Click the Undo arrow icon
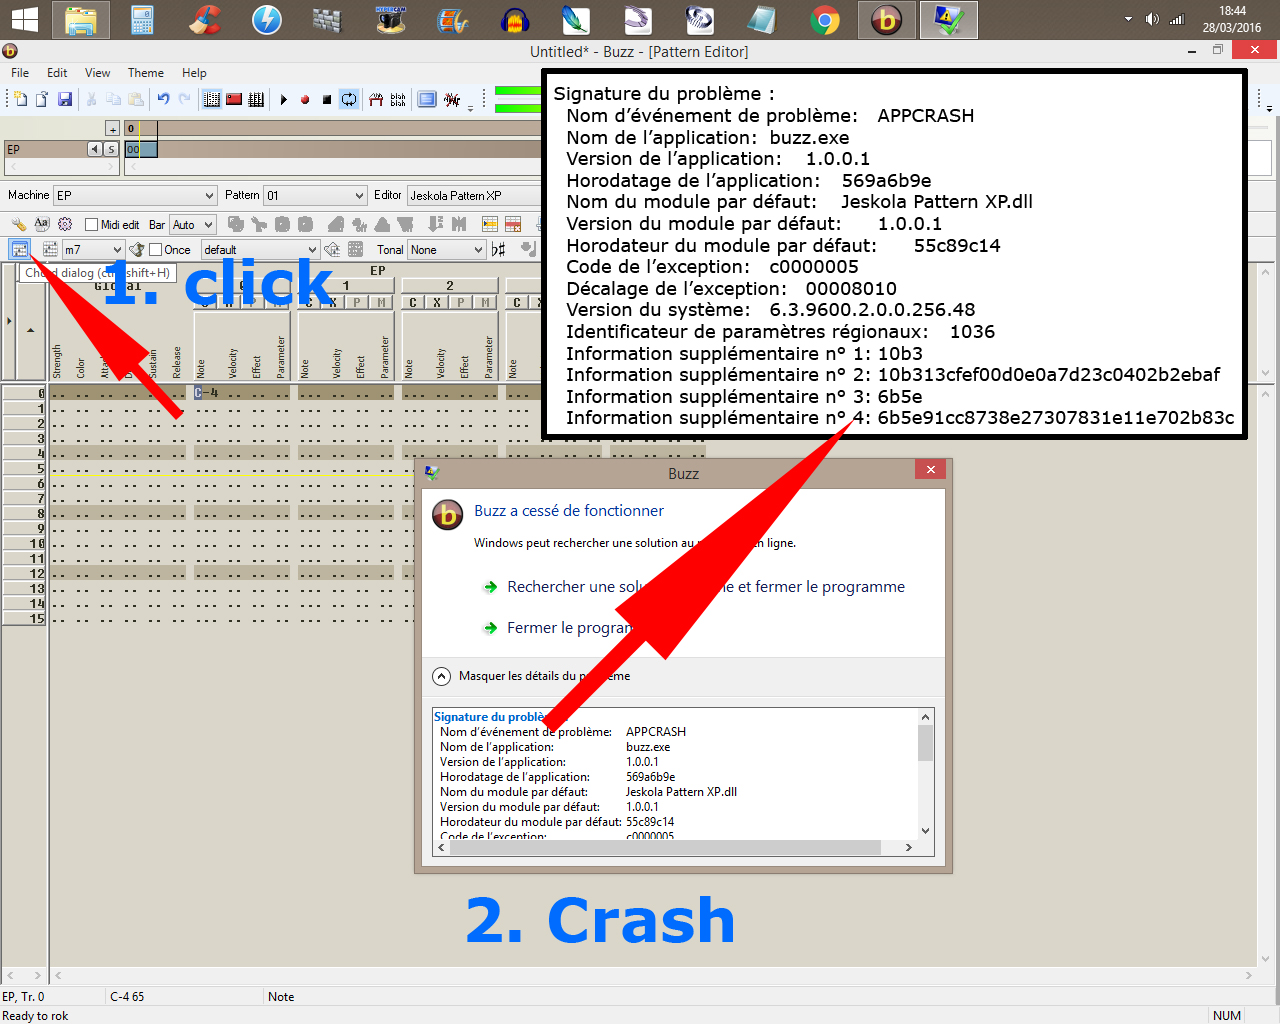The height and width of the screenshot is (1024, 1280). point(163,99)
